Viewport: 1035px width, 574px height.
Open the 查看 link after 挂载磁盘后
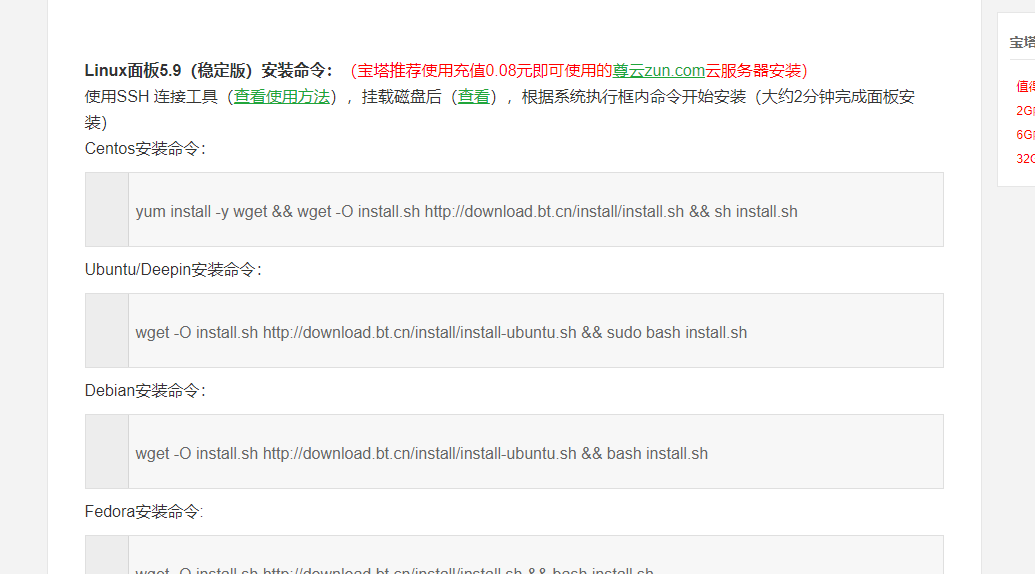(474, 97)
